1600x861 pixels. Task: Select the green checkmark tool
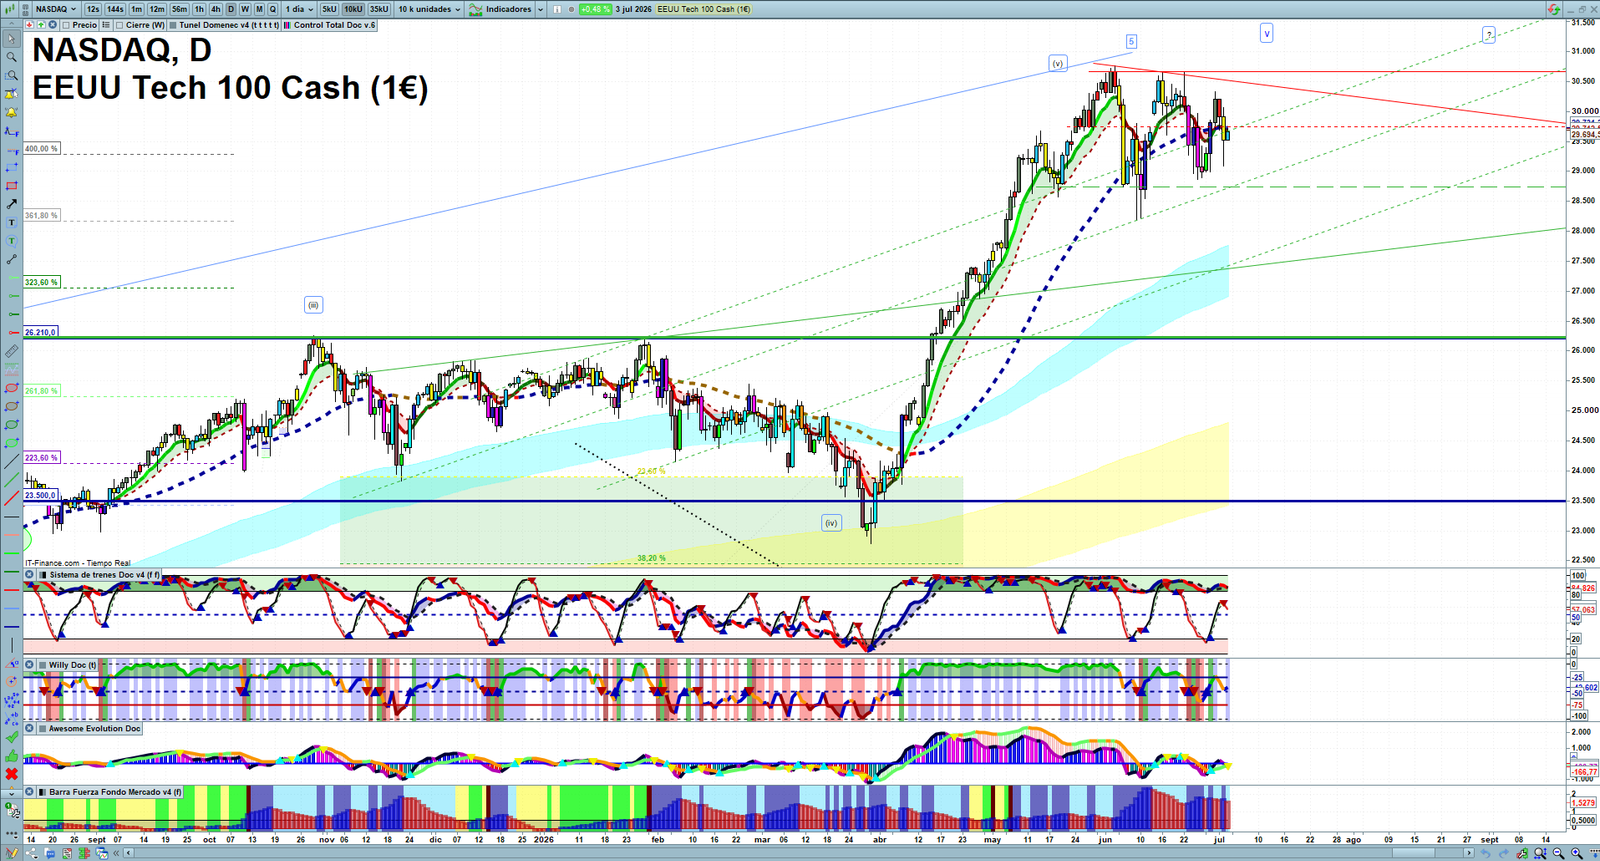12,737
